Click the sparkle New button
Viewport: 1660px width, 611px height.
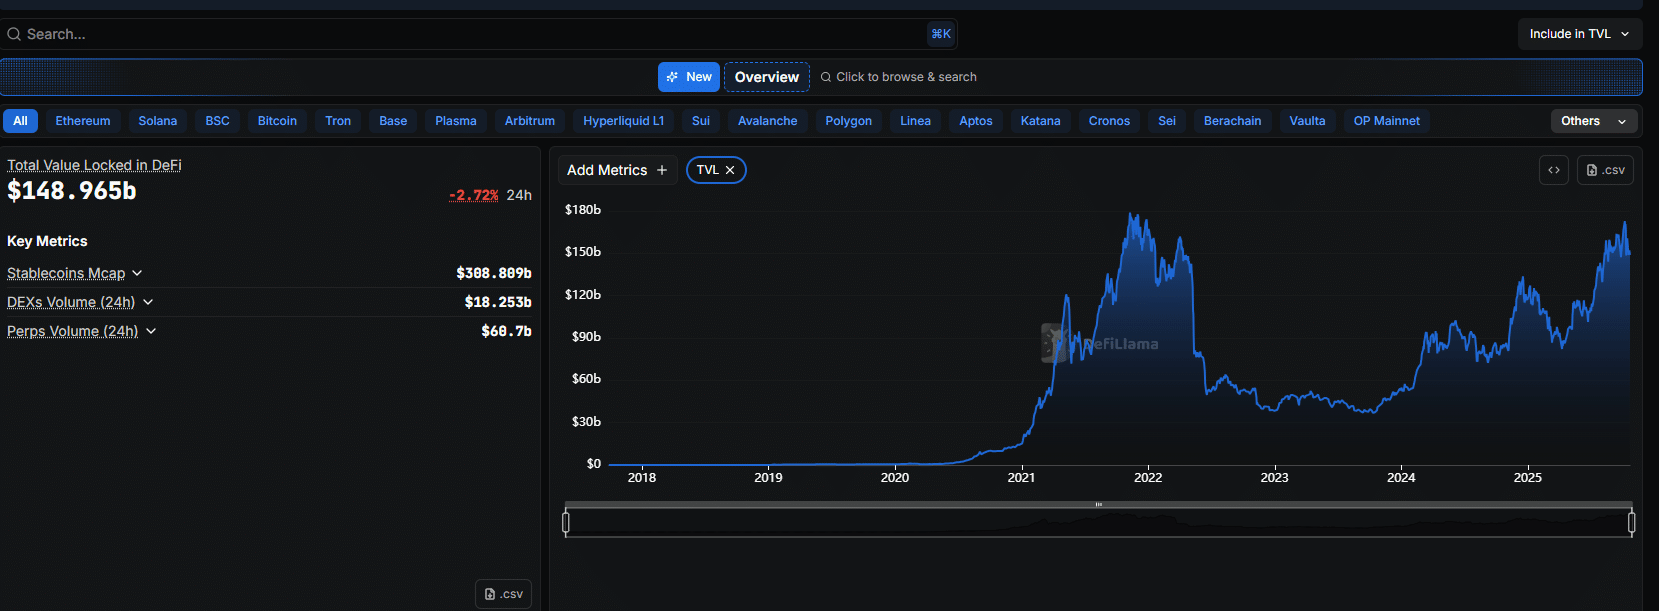[688, 77]
